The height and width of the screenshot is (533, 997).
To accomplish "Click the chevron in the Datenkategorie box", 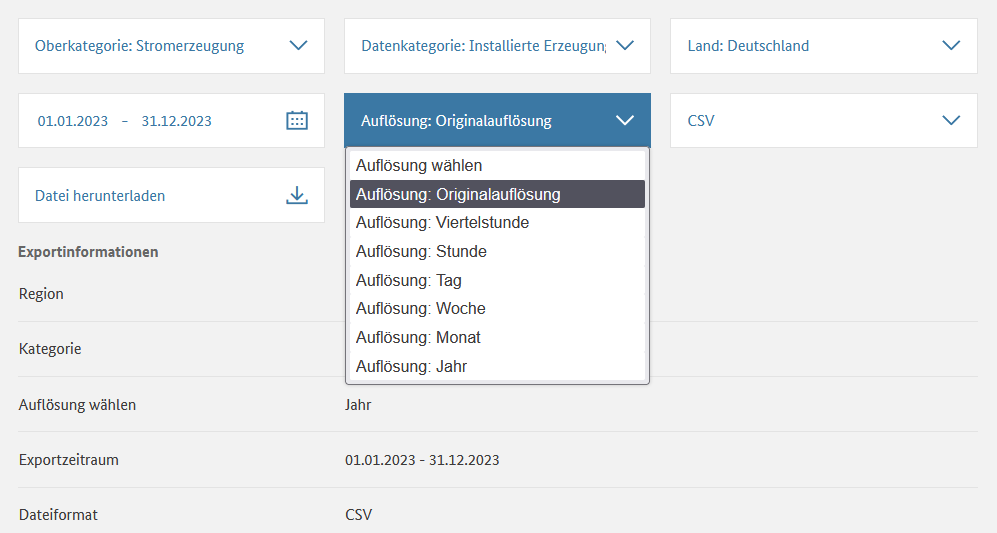I will click(625, 45).
